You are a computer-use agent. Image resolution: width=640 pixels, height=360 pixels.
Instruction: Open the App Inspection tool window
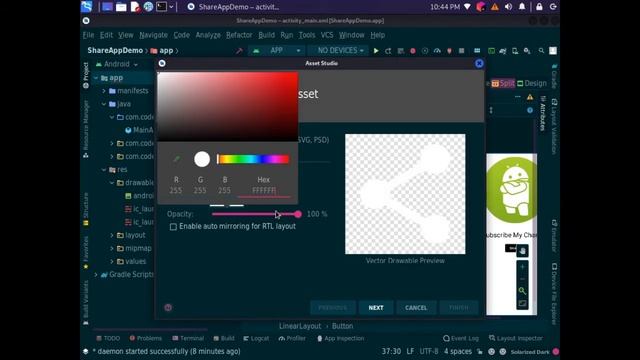click(x=341, y=338)
